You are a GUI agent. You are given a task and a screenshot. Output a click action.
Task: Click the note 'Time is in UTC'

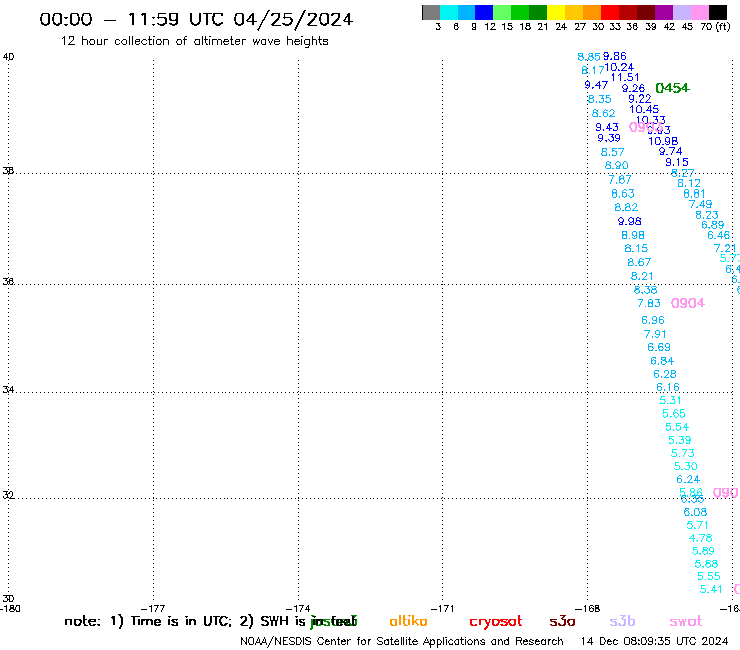[x=181, y=621]
